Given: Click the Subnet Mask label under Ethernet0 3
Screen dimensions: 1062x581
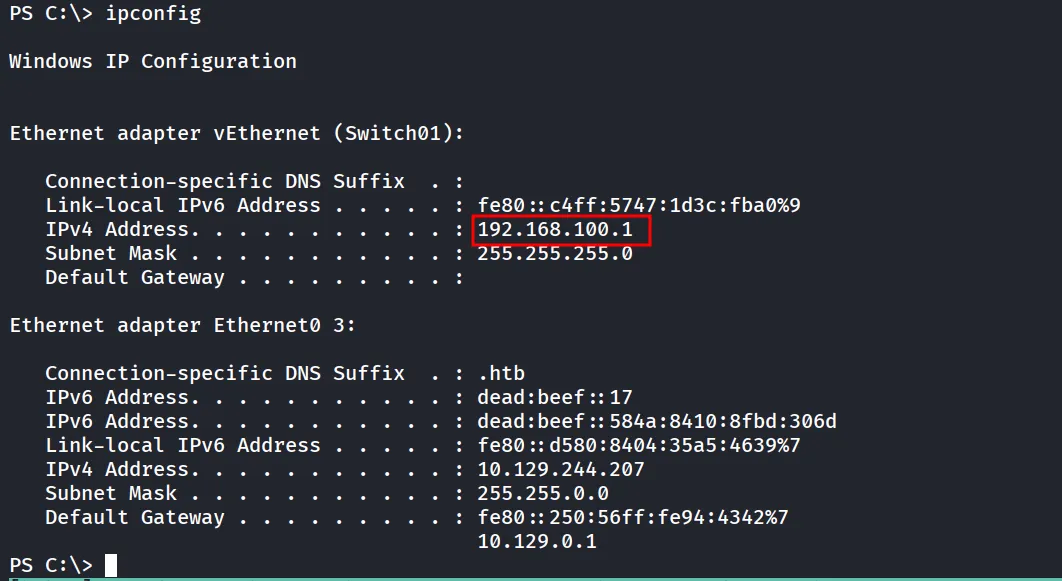Looking at the screenshot, I should pyautogui.click(x=110, y=493).
